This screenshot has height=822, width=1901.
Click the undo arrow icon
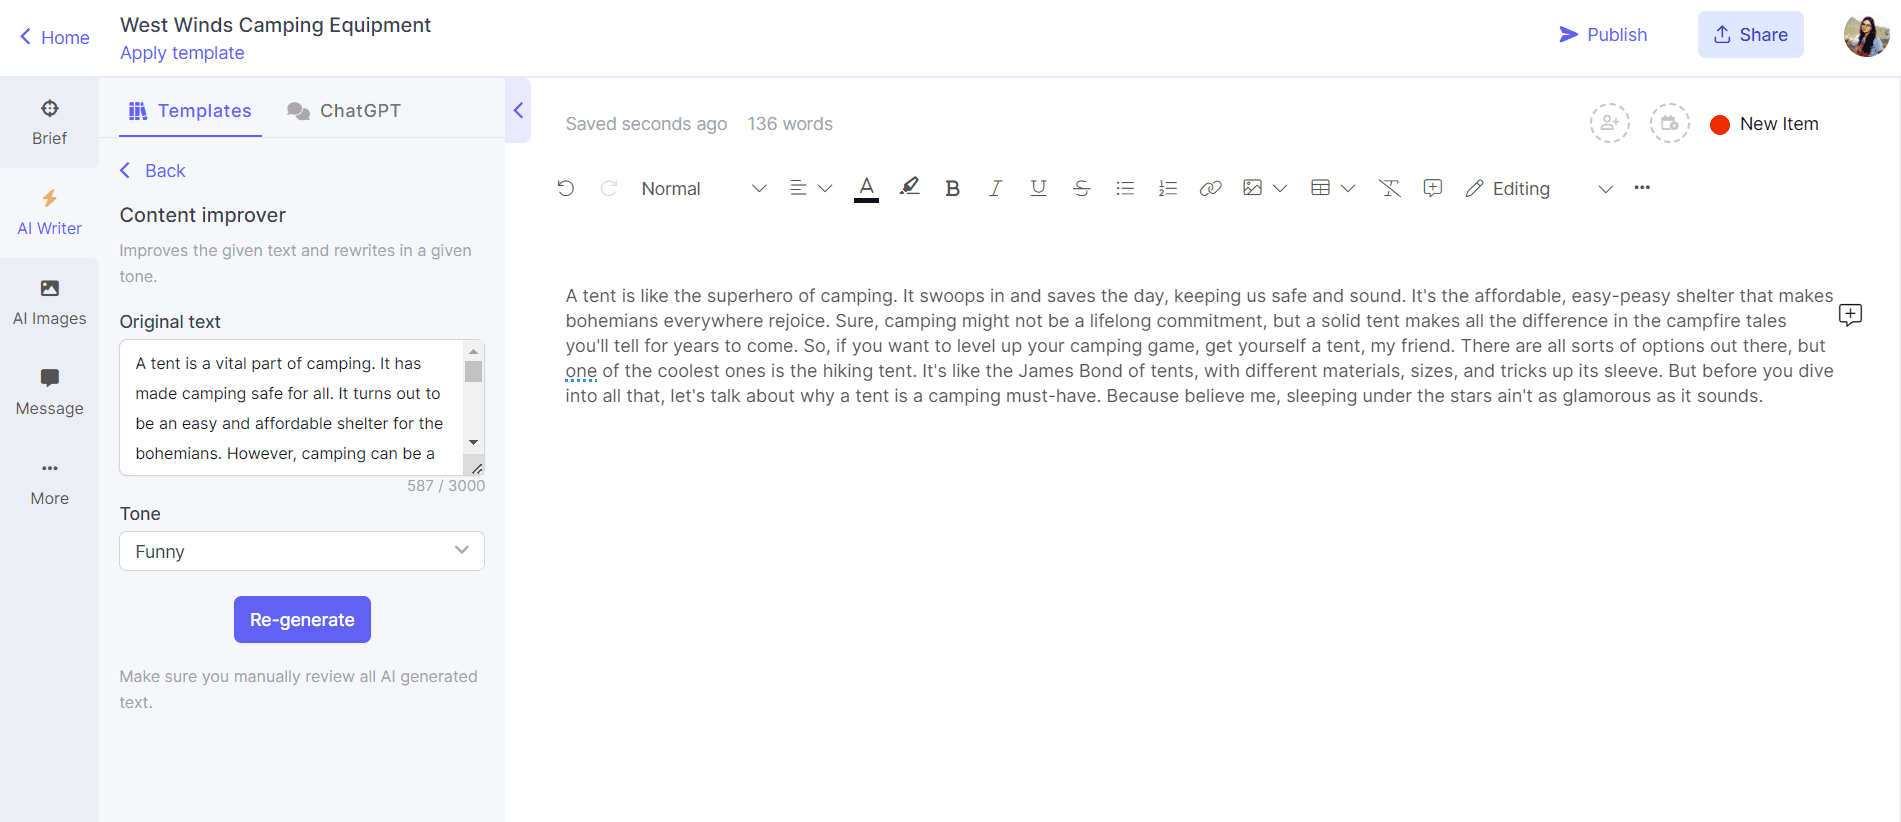pos(566,188)
